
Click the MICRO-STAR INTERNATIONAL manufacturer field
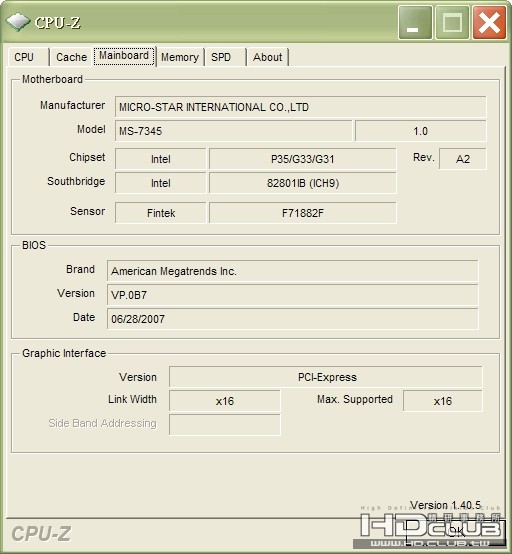click(x=300, y=107)
